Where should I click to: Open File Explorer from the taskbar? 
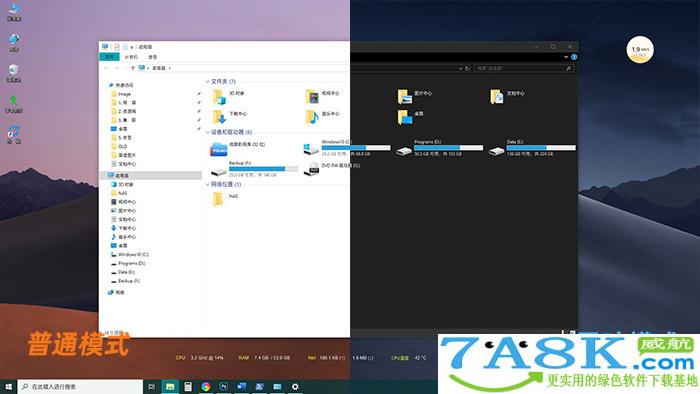(170, 386)
